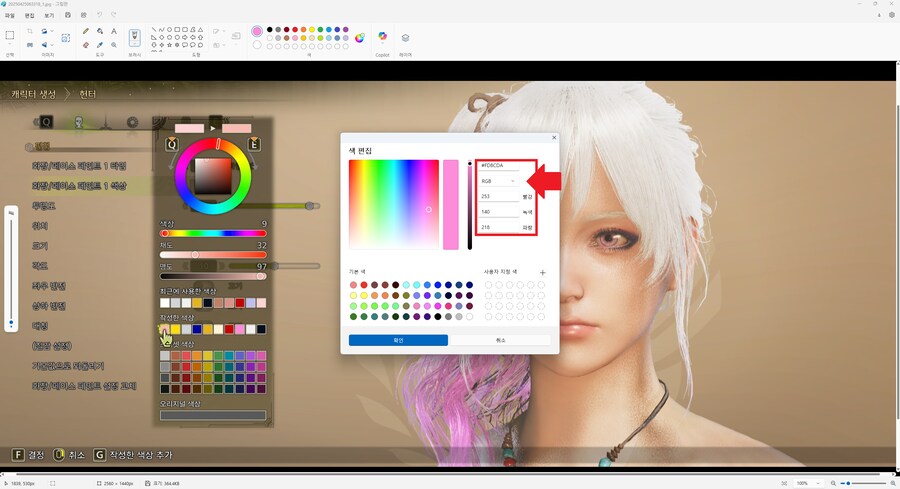
Task: Expand the flip image dropdown arrow
Action: click(x=52, y=45)
